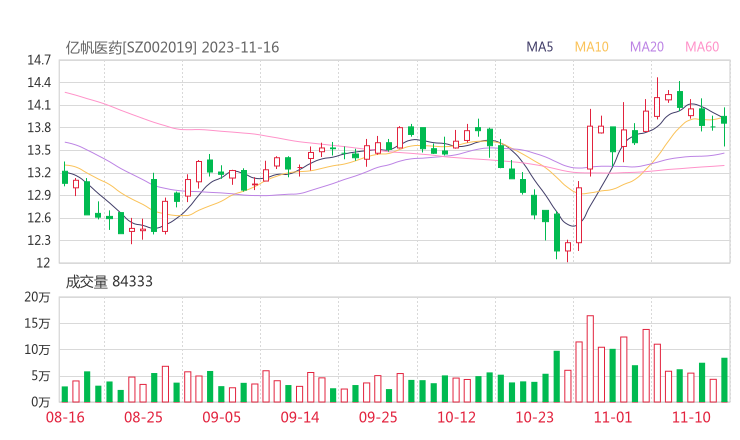
Task: Click the 成交量 84333 volume label
Action: tap(109, 282)
